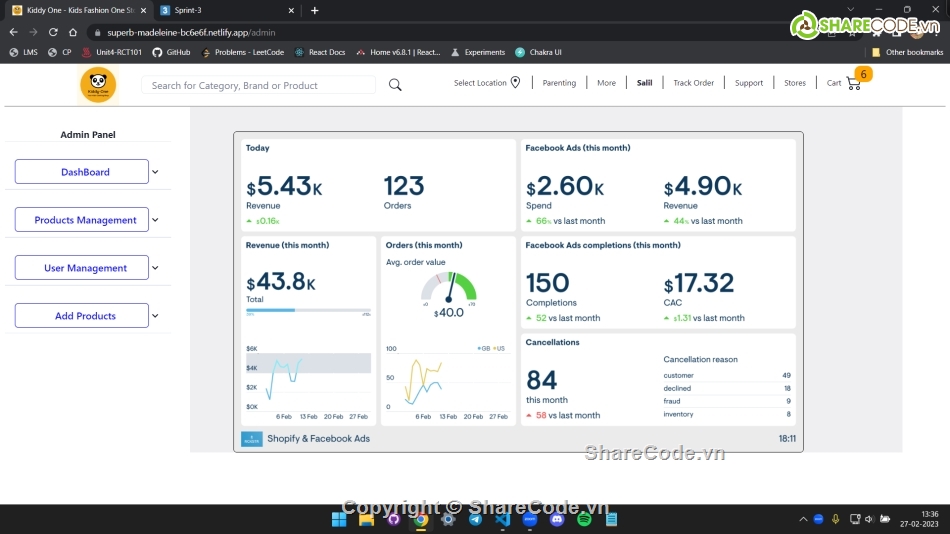Click the Kiddy One panda logo

coord(98,85)
